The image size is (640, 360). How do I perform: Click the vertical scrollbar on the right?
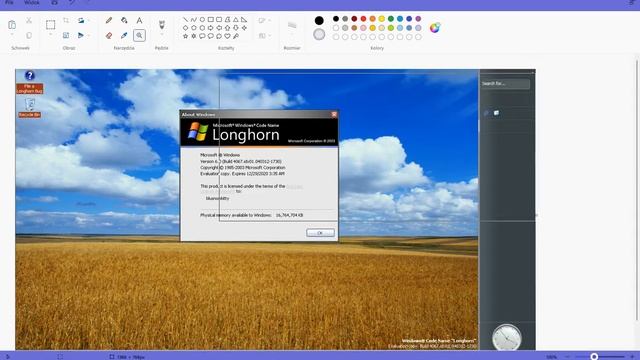click(637, 190)
